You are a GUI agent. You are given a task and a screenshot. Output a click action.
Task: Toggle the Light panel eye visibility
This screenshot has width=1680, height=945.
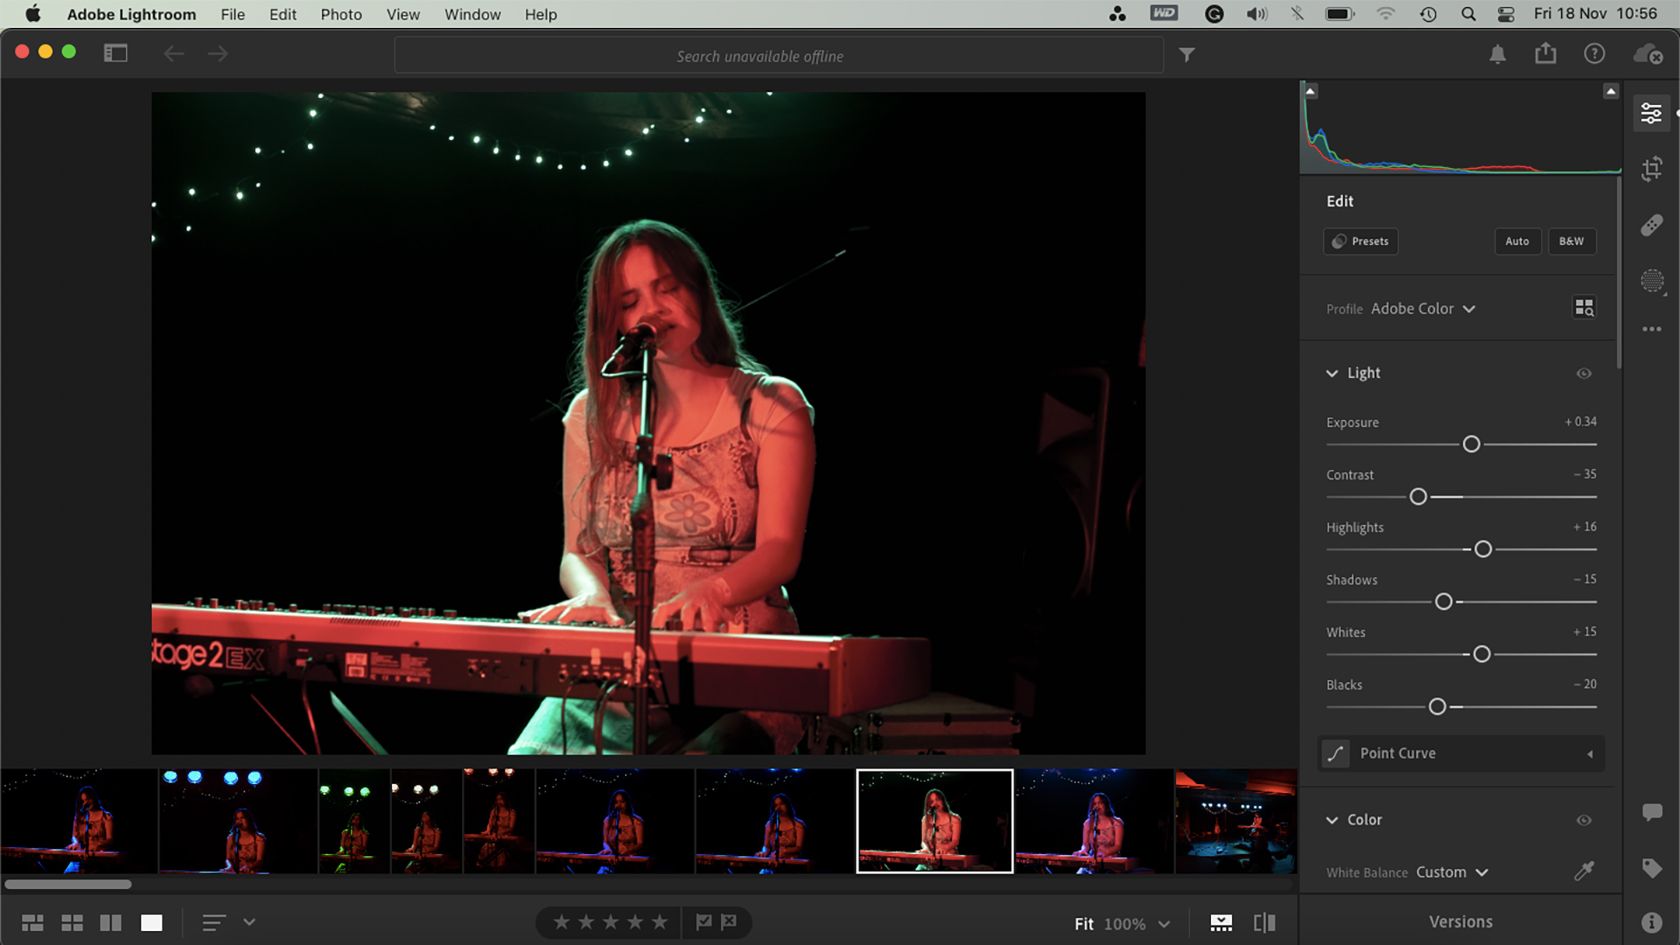pyautogui.click(x=1584, y=373)
